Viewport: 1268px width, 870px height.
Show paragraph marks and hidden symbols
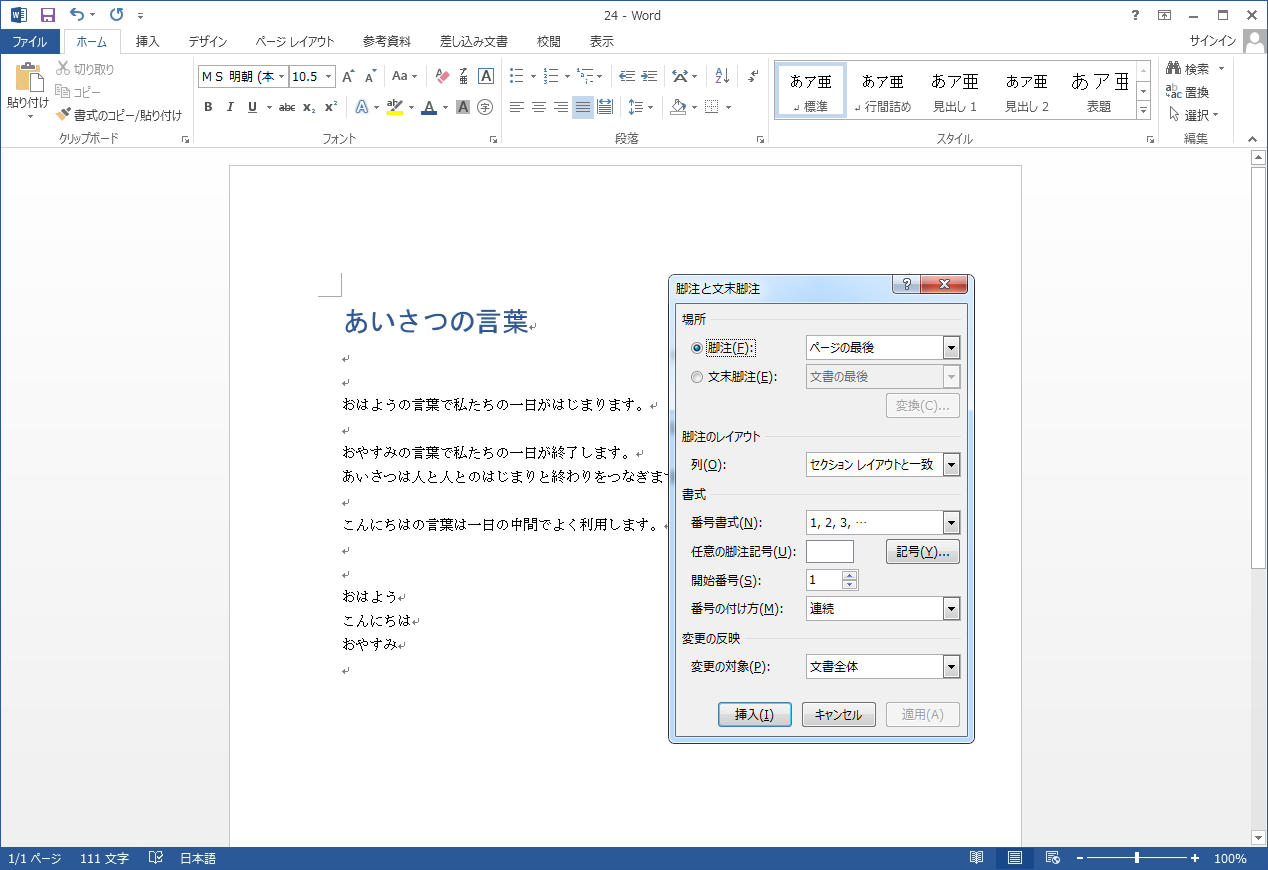click(754, 76)
